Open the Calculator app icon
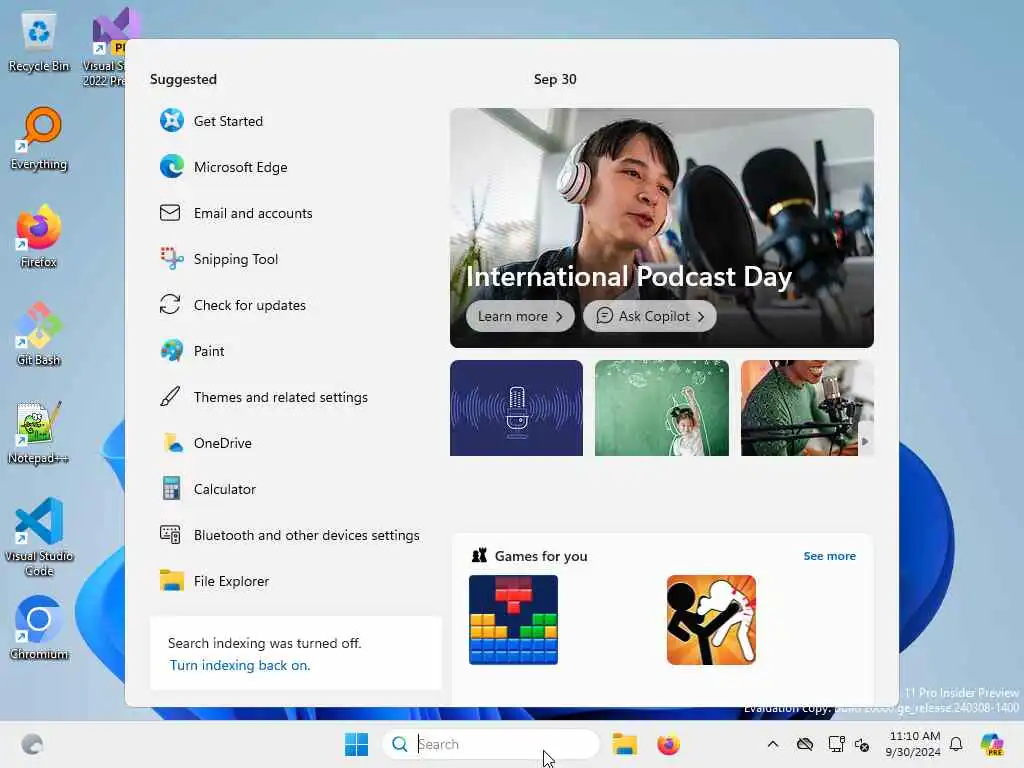The width and height of the screenshot is (1024, 768). [171, 488]
